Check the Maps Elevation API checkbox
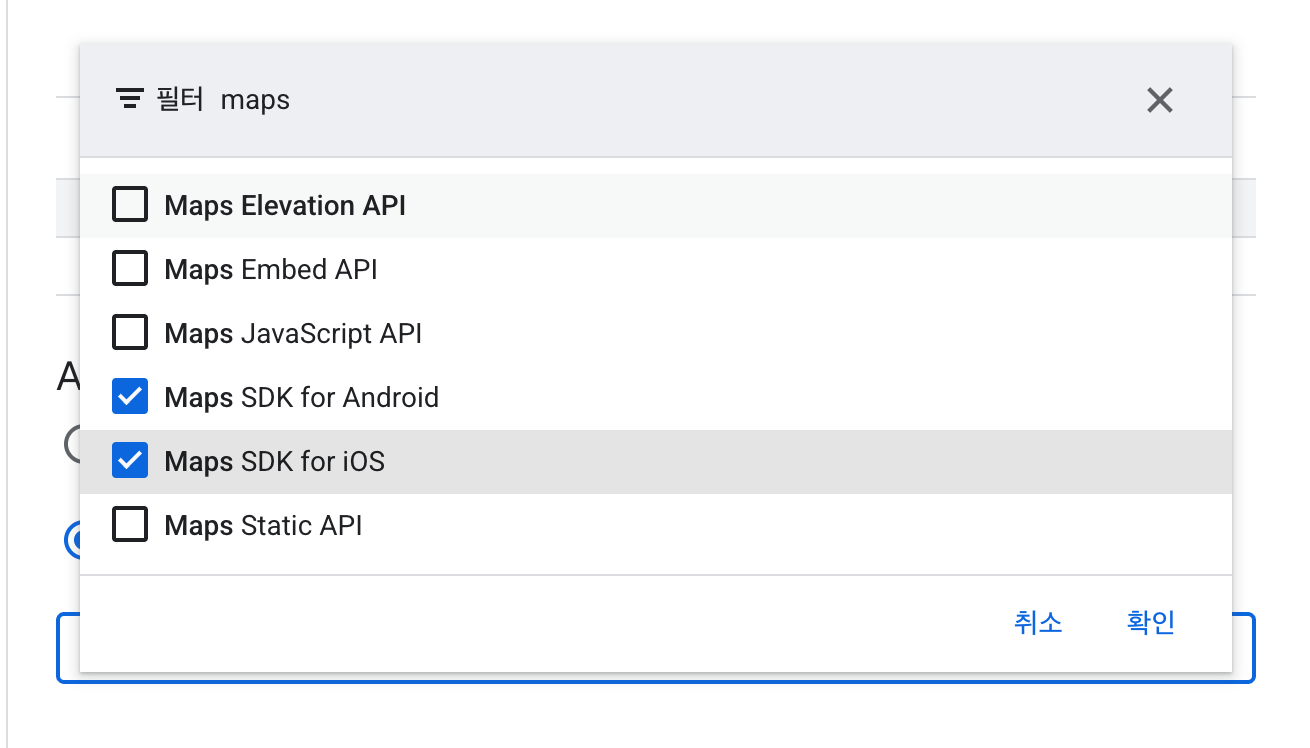This screenshot has width=1310, height=748. click(x=130, y=206)
